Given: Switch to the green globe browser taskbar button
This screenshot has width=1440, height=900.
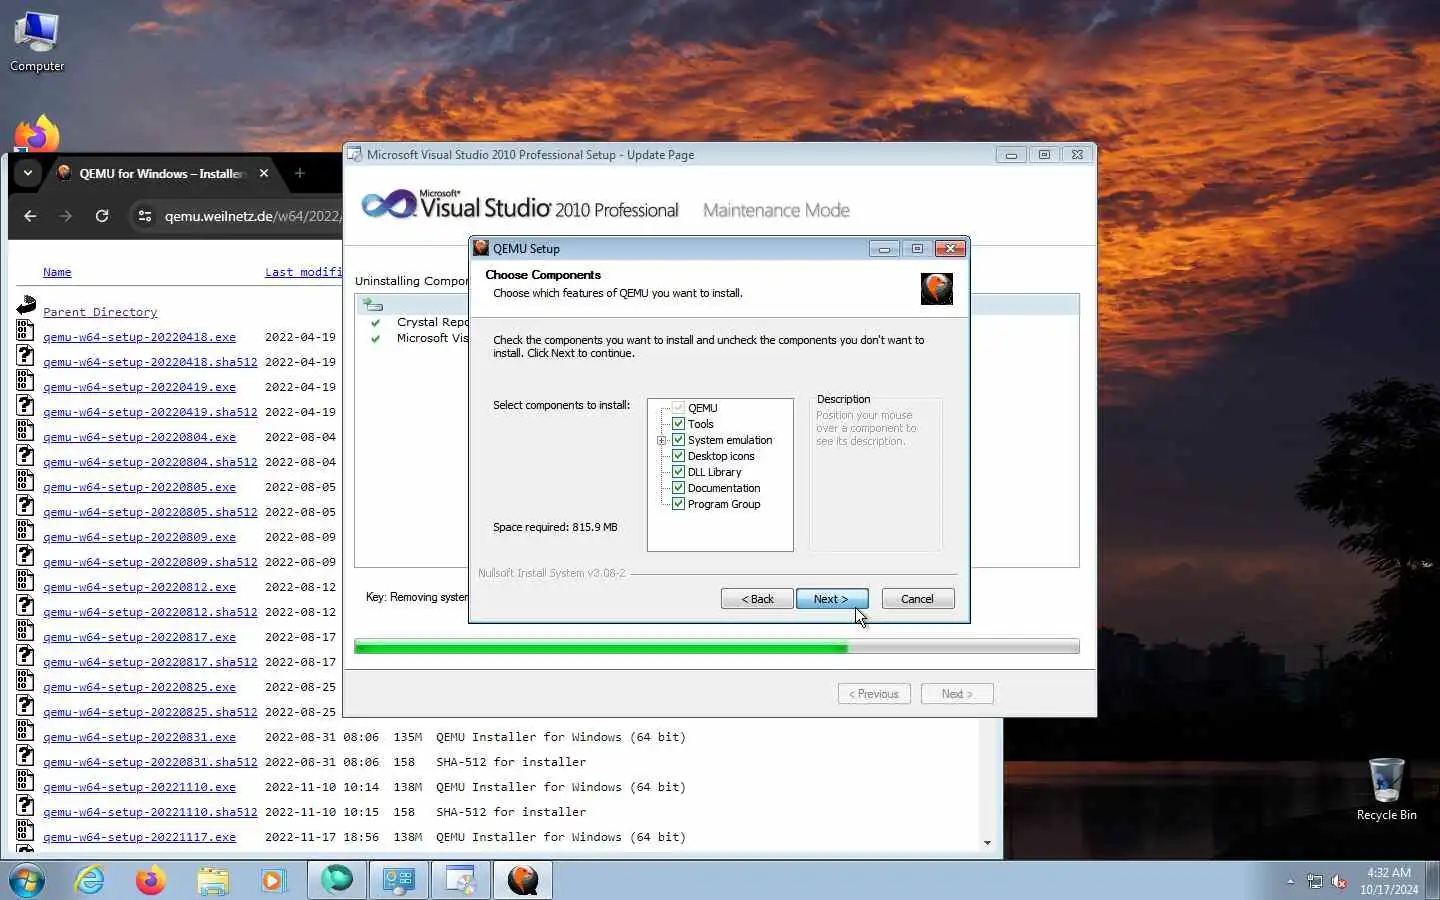Looking at the screenshot, I should (337, 880).
